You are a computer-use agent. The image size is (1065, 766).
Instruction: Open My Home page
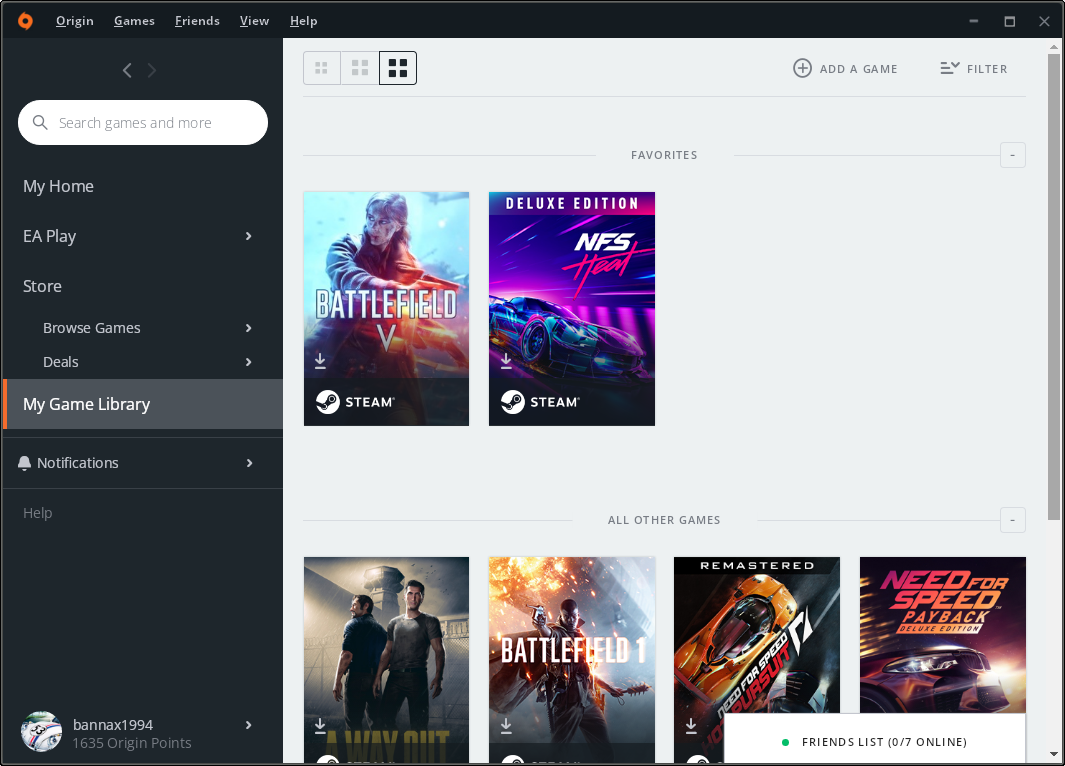[x=58, y=186]
